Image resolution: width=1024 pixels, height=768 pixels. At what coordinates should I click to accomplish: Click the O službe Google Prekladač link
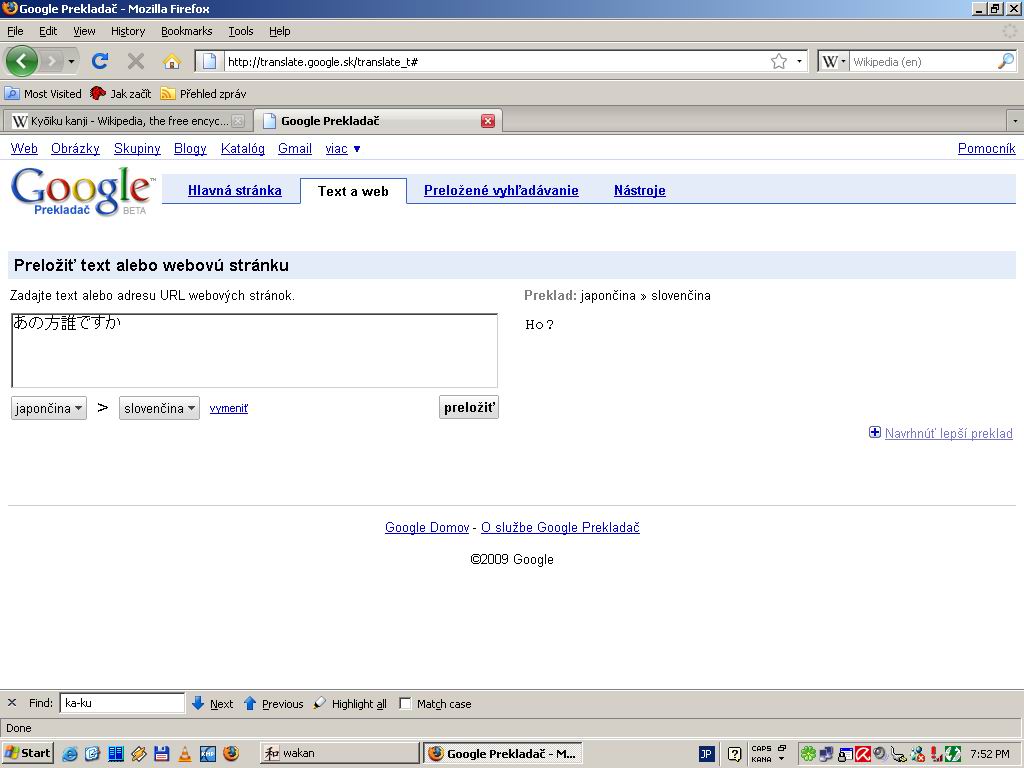560,527
